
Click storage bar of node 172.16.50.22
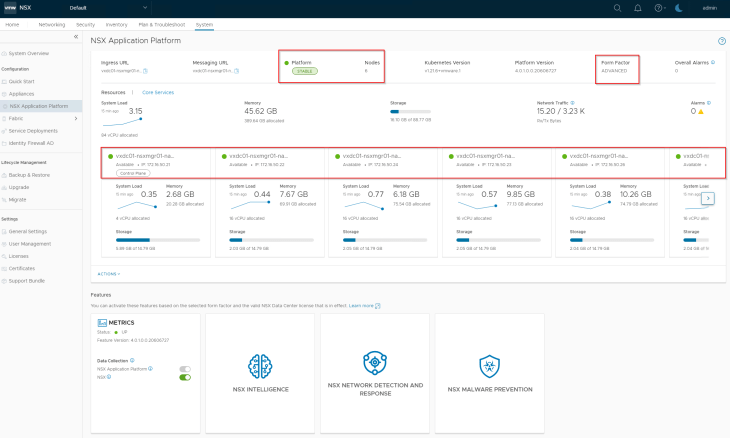(271, 240)
